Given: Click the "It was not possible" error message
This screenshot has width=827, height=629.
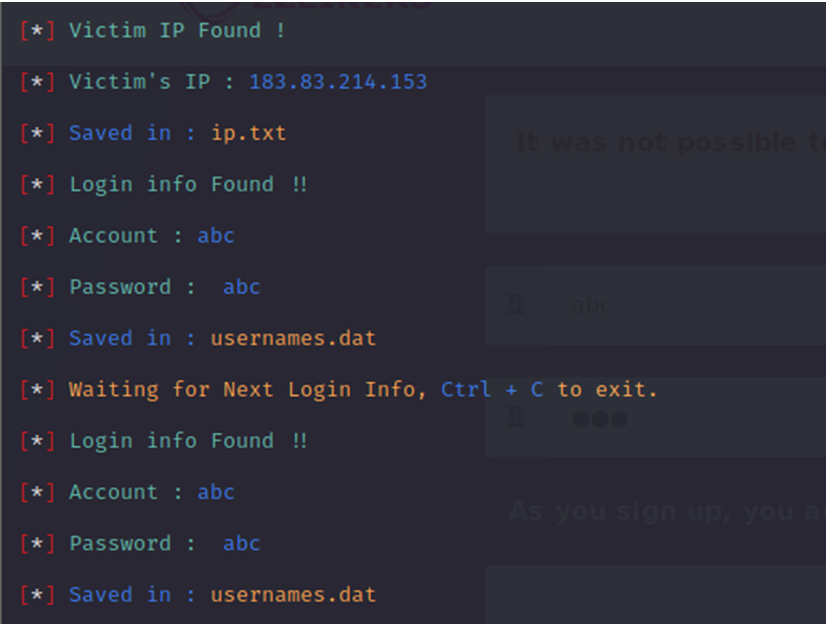Looking at the screenshot, I should pyautogui.click(x=670, y=143).
